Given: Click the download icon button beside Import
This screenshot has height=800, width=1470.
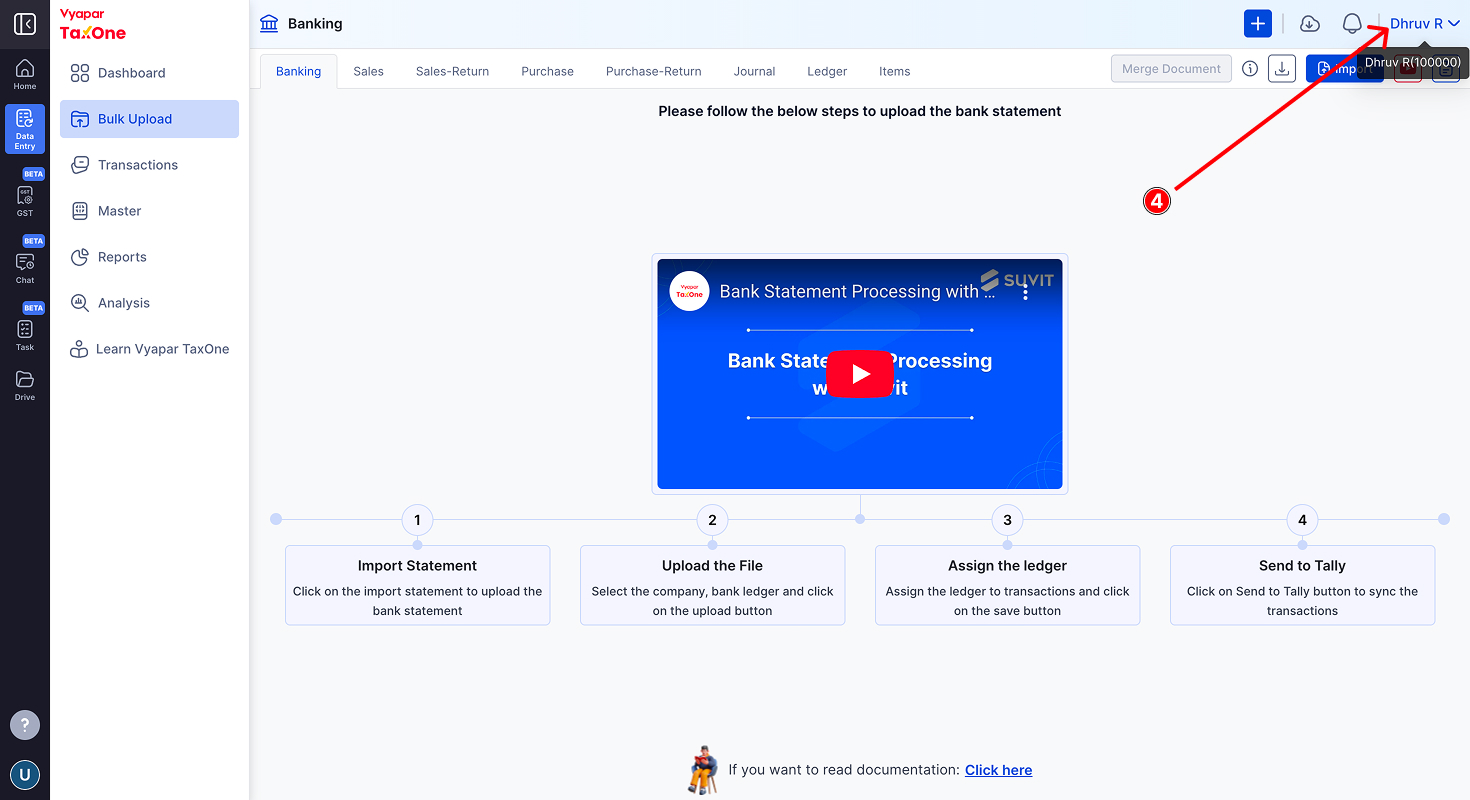Looking at the screenshot, I should pyautogui.click(x=1282, y=69).
